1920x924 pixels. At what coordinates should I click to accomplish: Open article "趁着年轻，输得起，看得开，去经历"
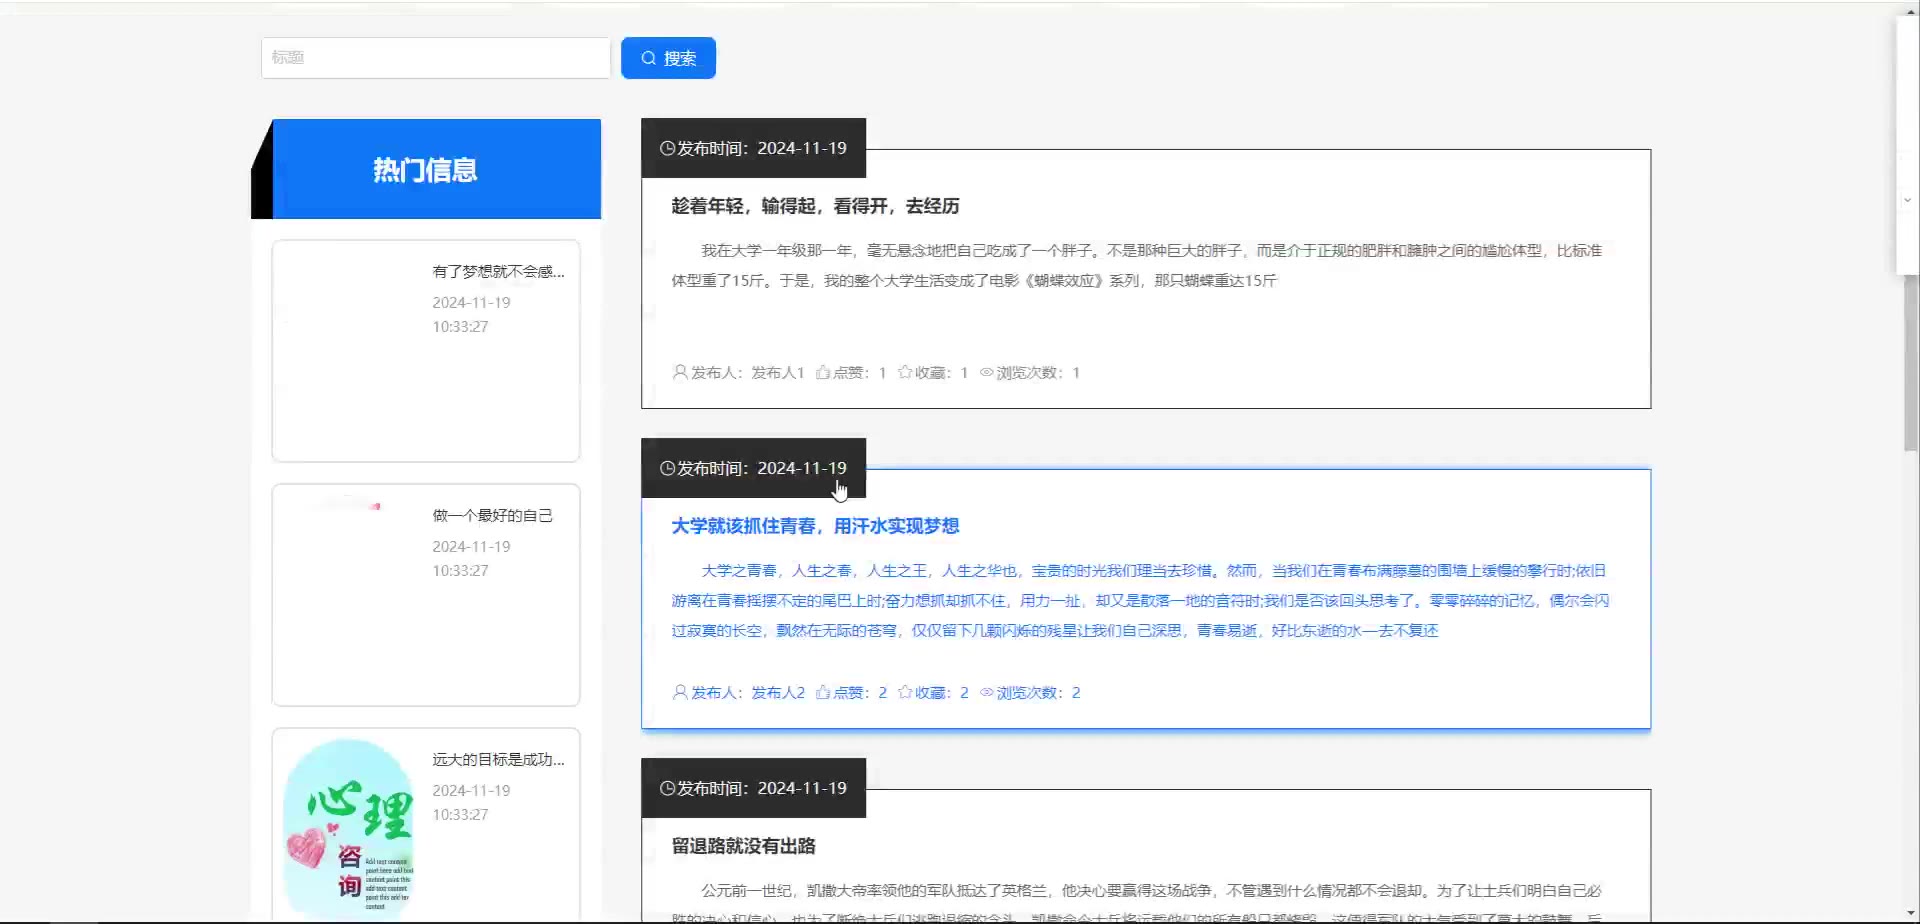(815, 206)
